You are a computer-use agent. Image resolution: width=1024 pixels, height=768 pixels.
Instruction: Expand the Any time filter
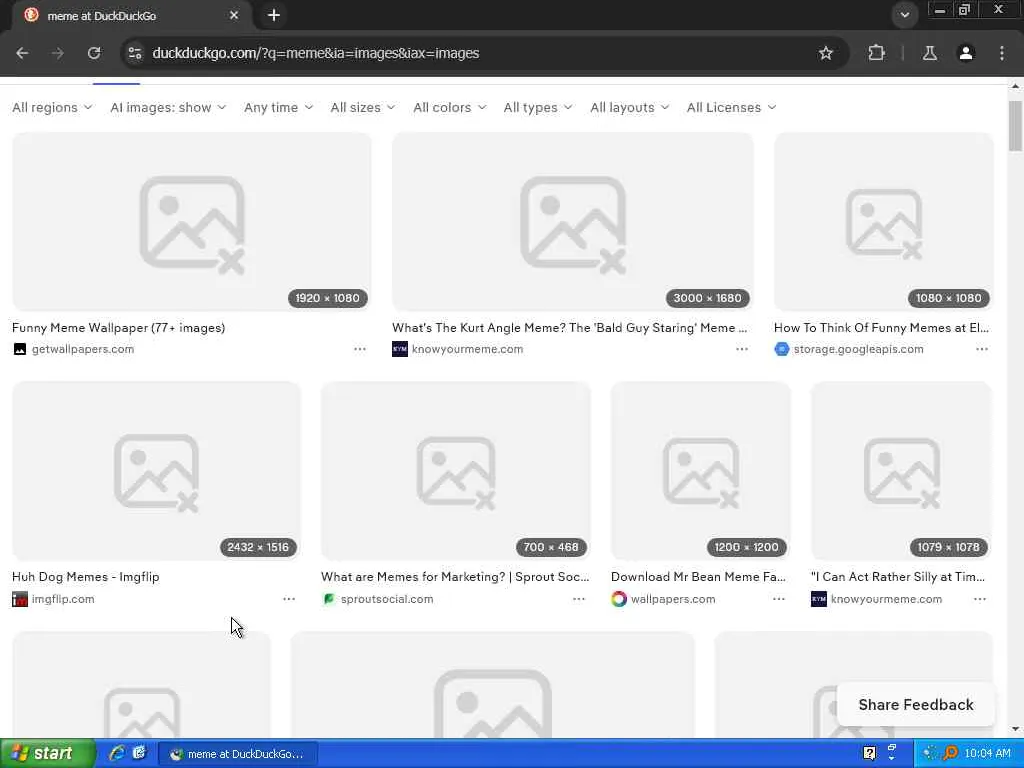(278, 107)
